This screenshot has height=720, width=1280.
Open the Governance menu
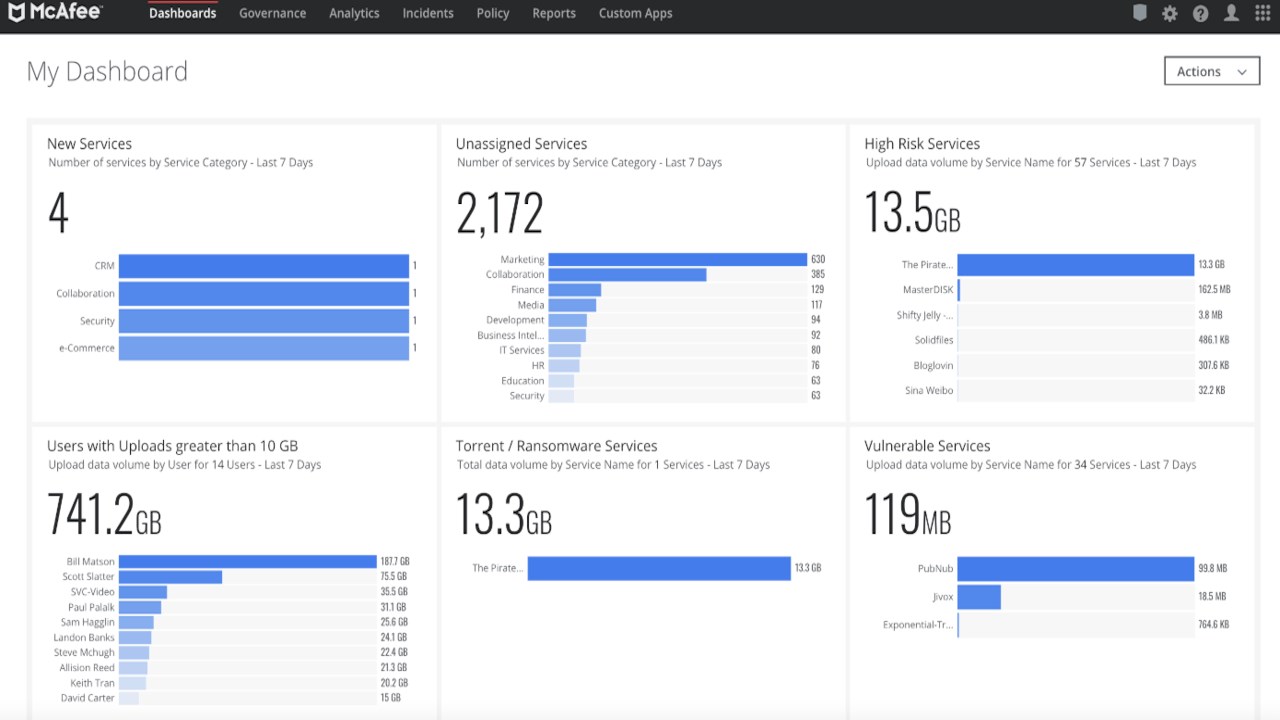point(272,13)
